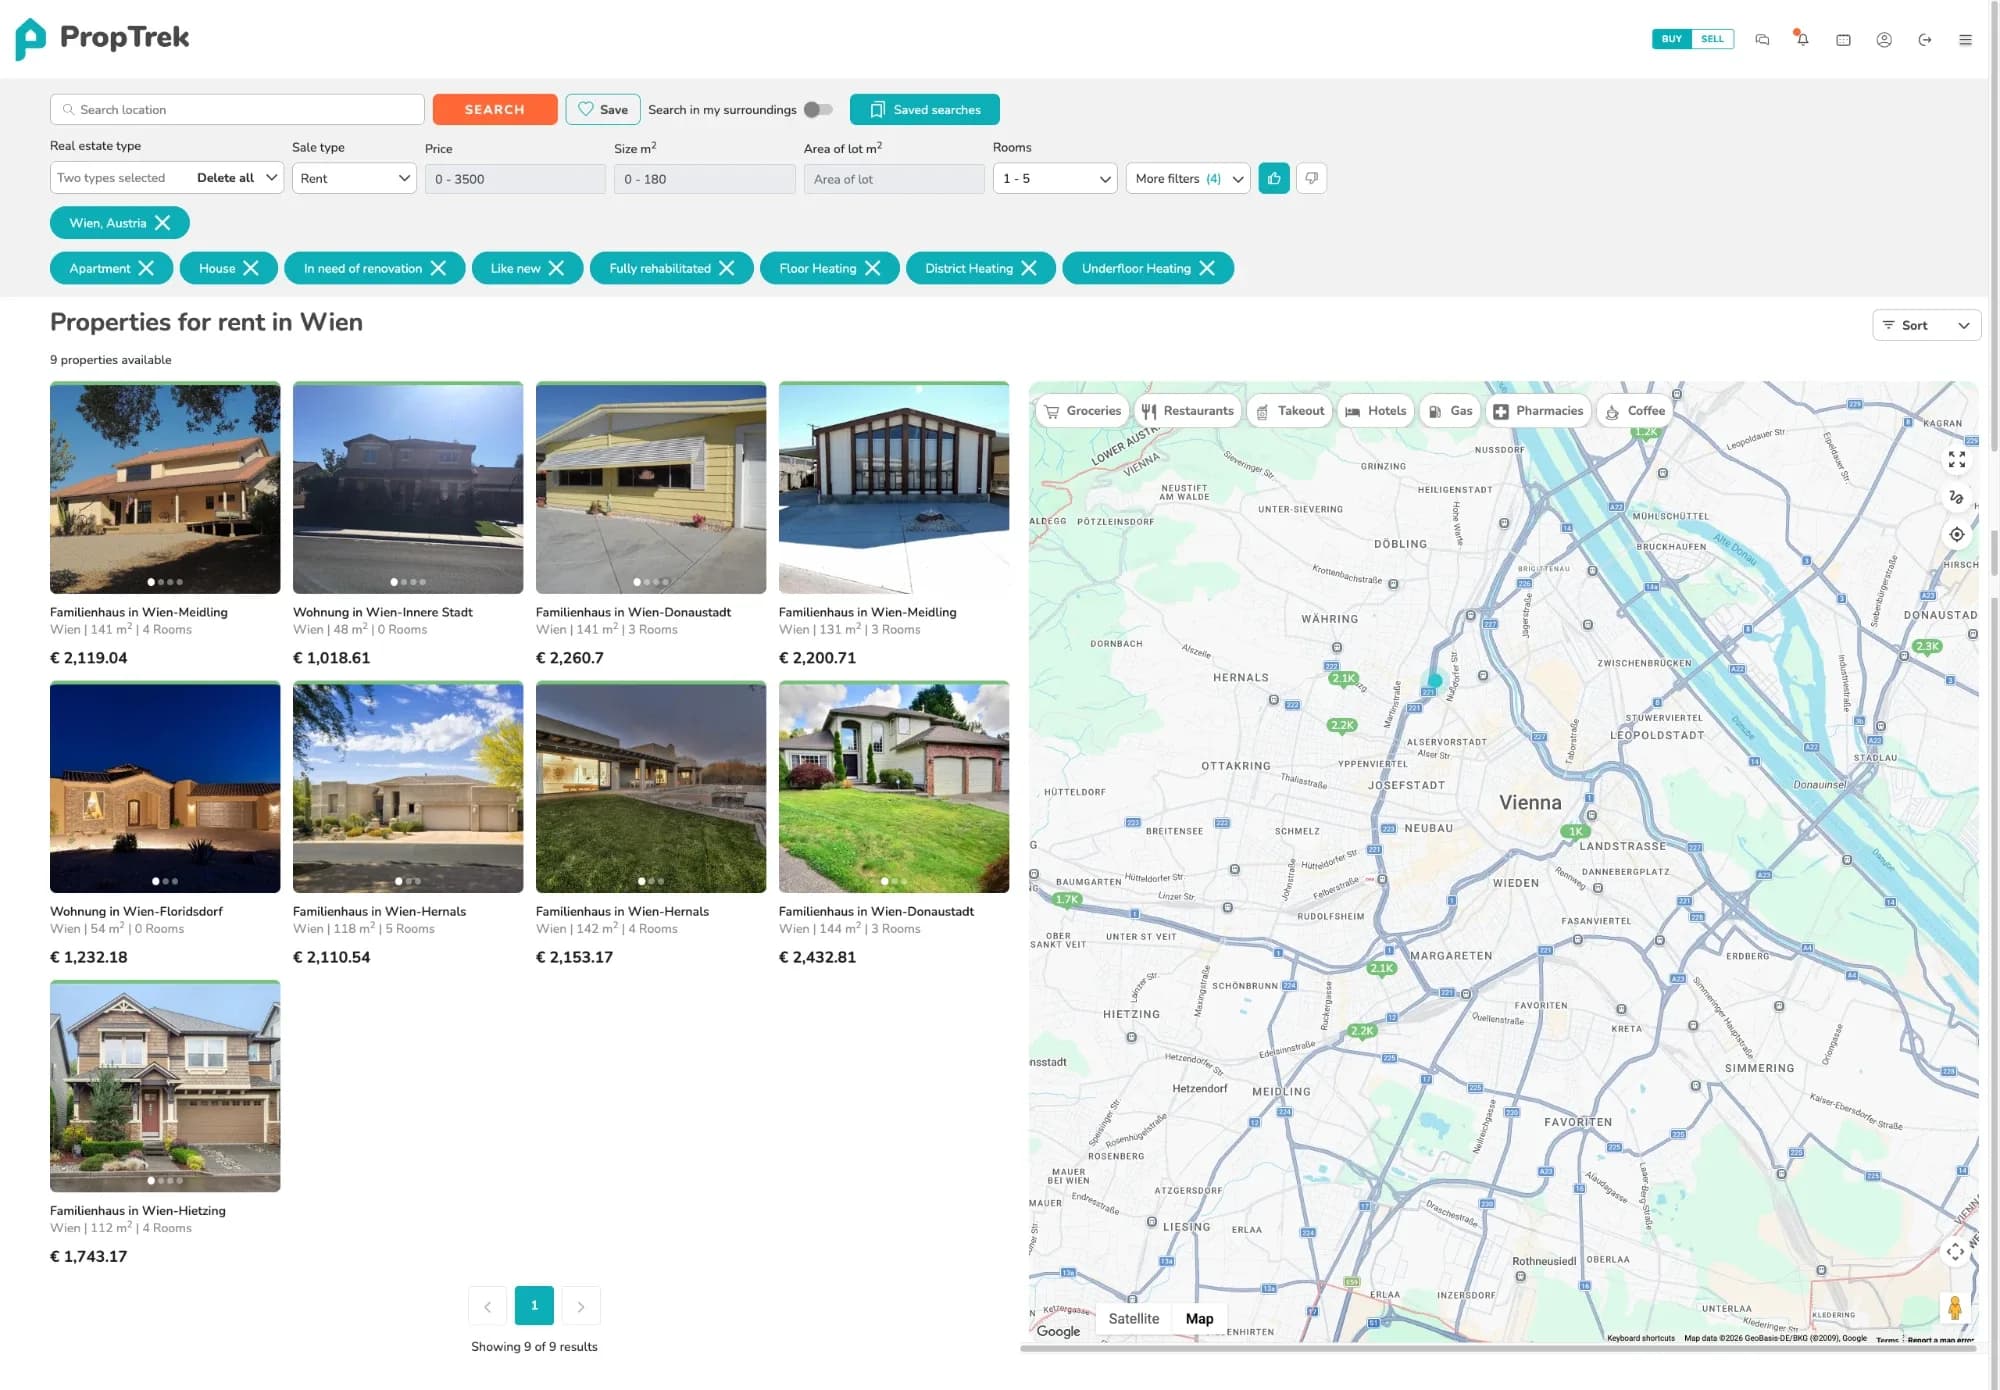Click the logout arrow icon
The height and width of the screenshot is (1390, 2000).
click(x=1924, y=40)
